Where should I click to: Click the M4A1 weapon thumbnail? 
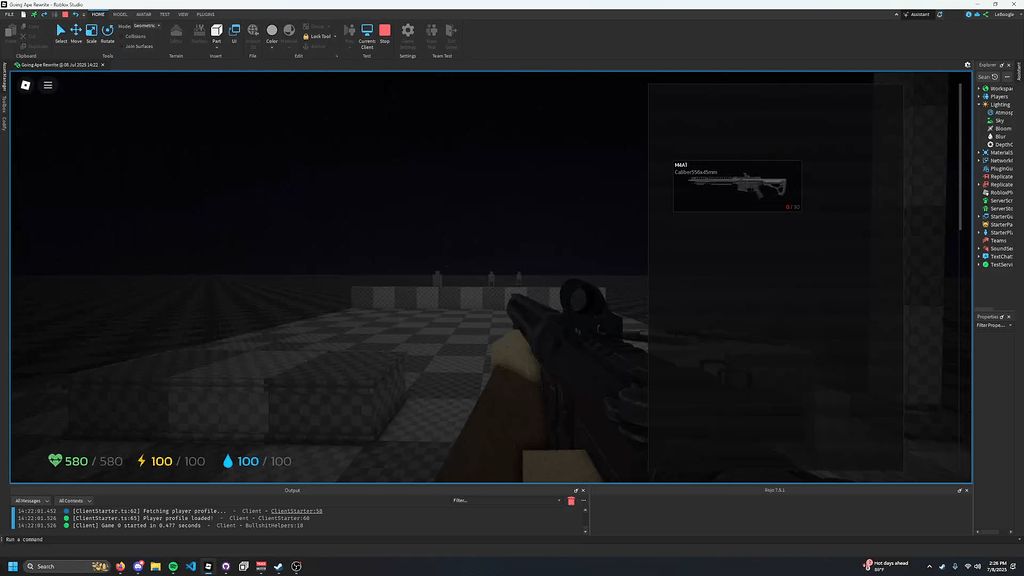coord(737,185)
